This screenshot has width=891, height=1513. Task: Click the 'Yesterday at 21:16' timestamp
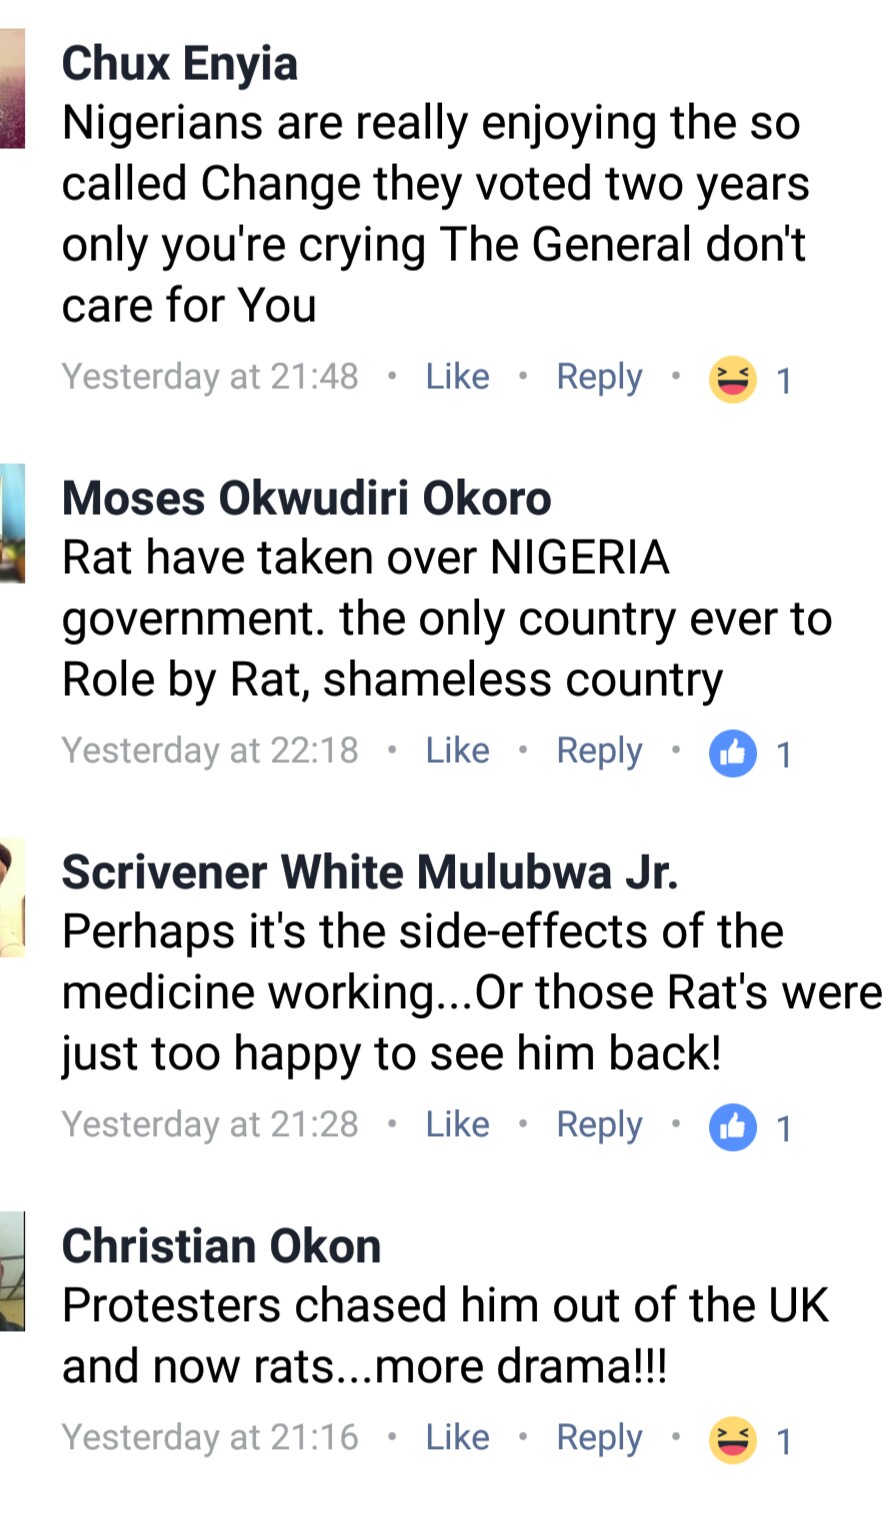pos(210,1438)
